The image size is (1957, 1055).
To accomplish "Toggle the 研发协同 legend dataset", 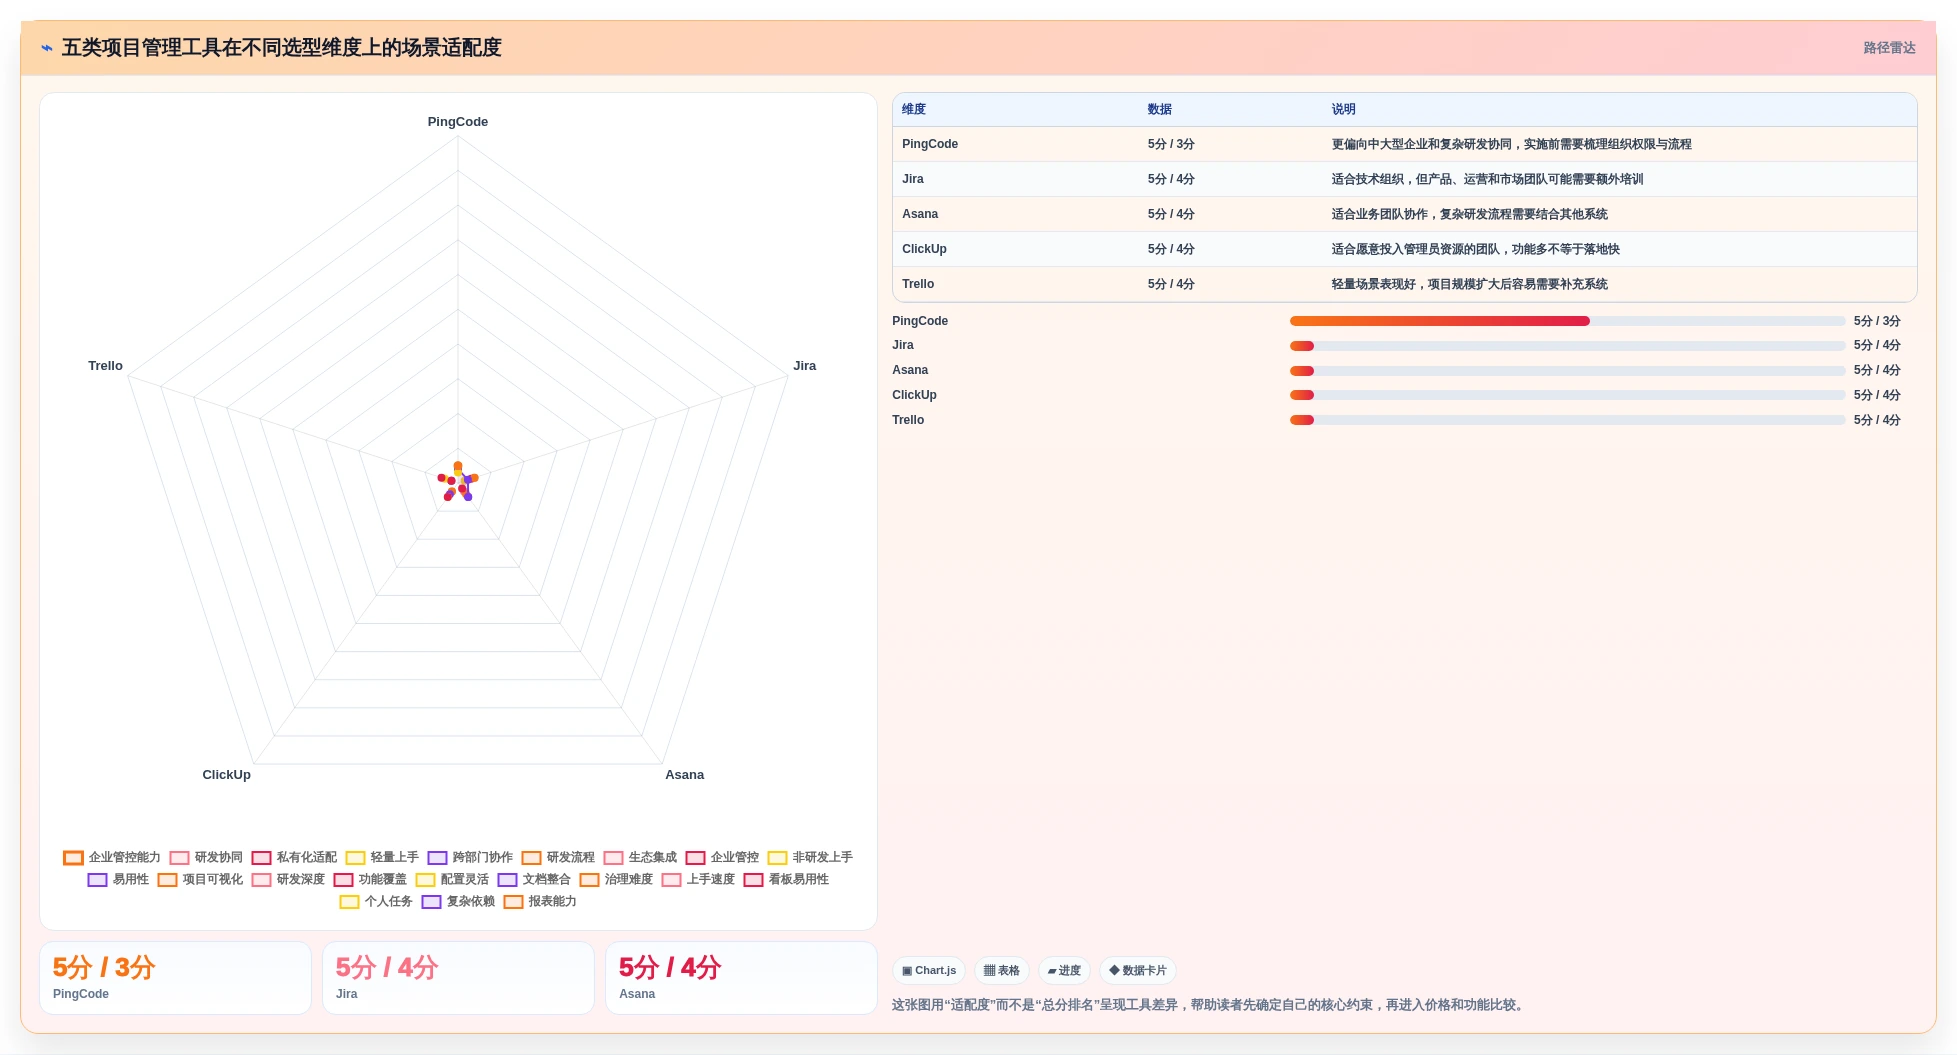I will [206, 858].
